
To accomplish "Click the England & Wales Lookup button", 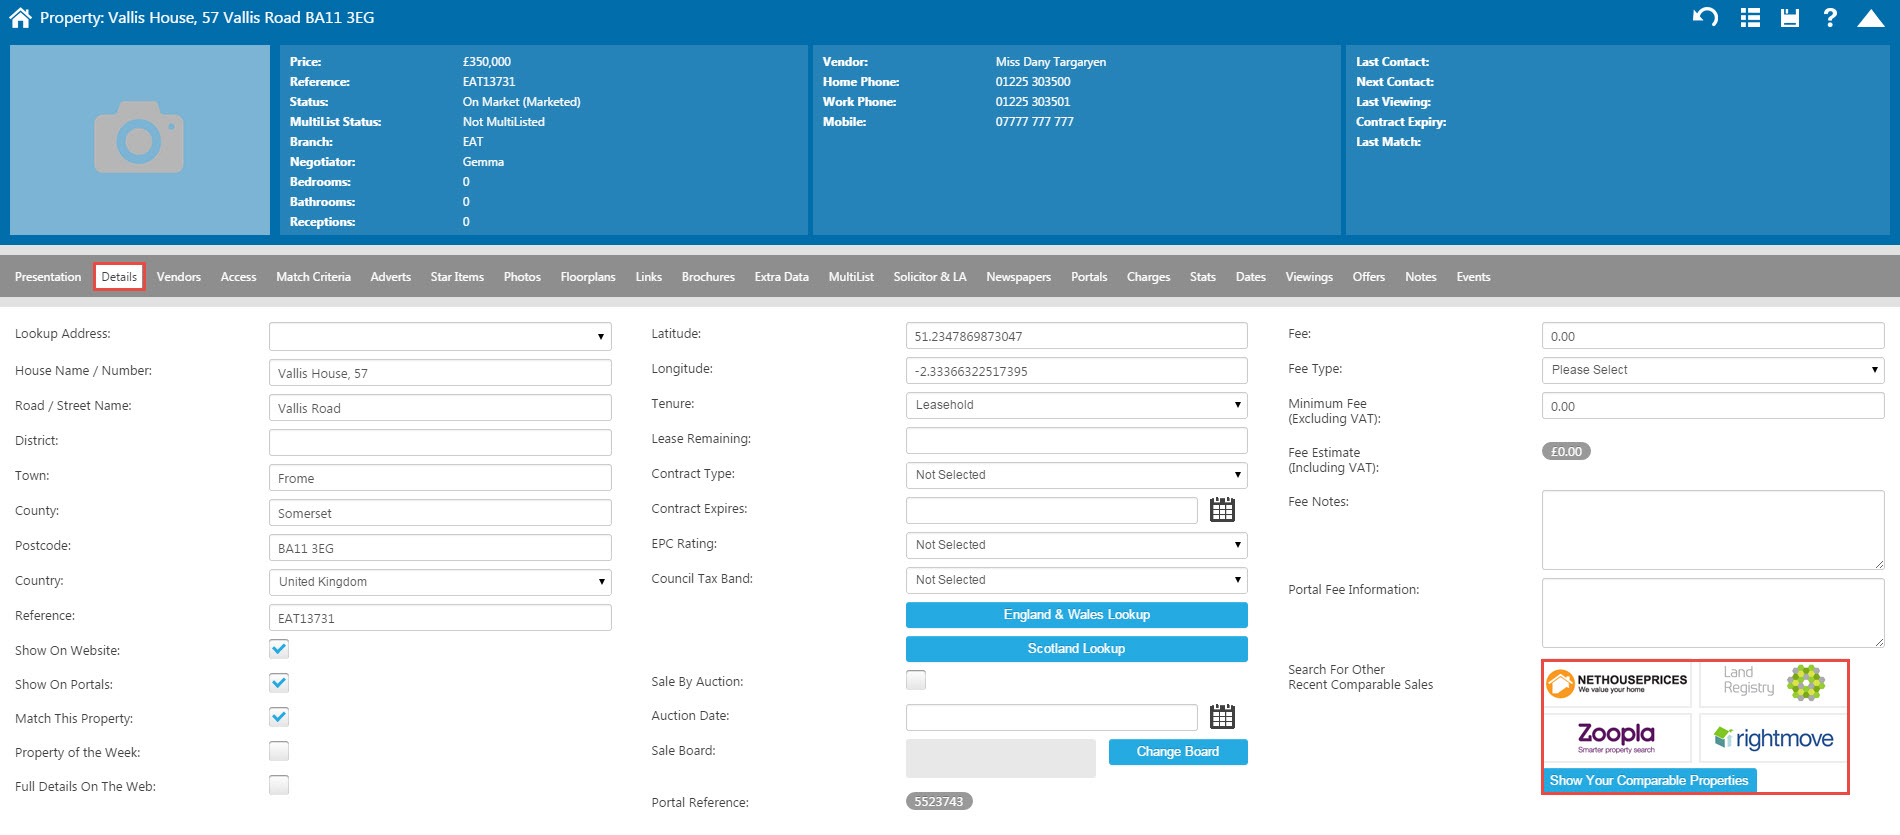I will tap(1076, 615).
